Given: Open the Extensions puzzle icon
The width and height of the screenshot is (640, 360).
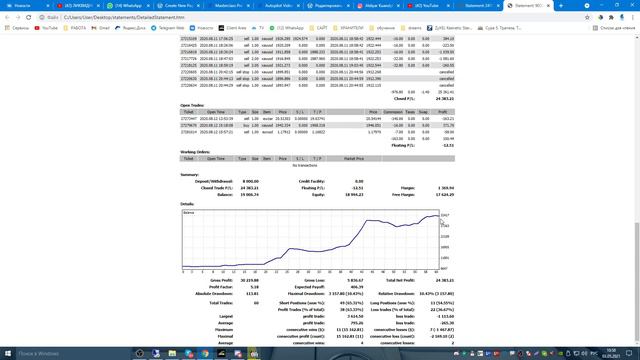Looking at the screenshot, I should click(611, 18).
